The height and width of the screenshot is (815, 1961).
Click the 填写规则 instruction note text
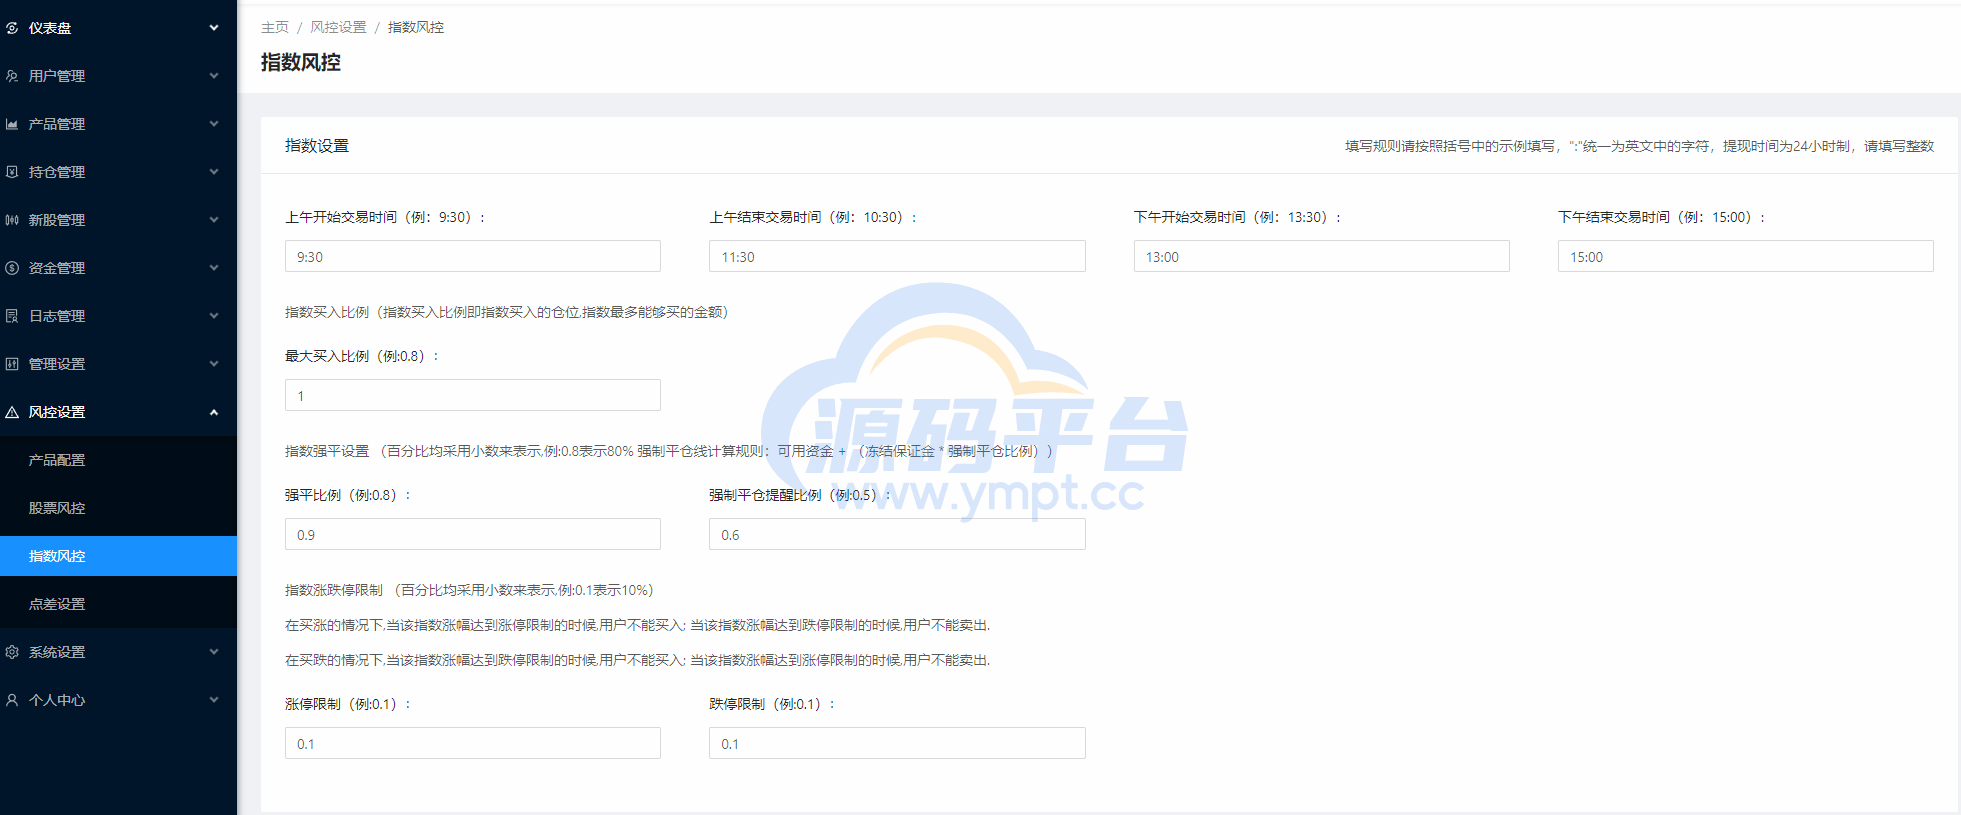point(1639,146)
